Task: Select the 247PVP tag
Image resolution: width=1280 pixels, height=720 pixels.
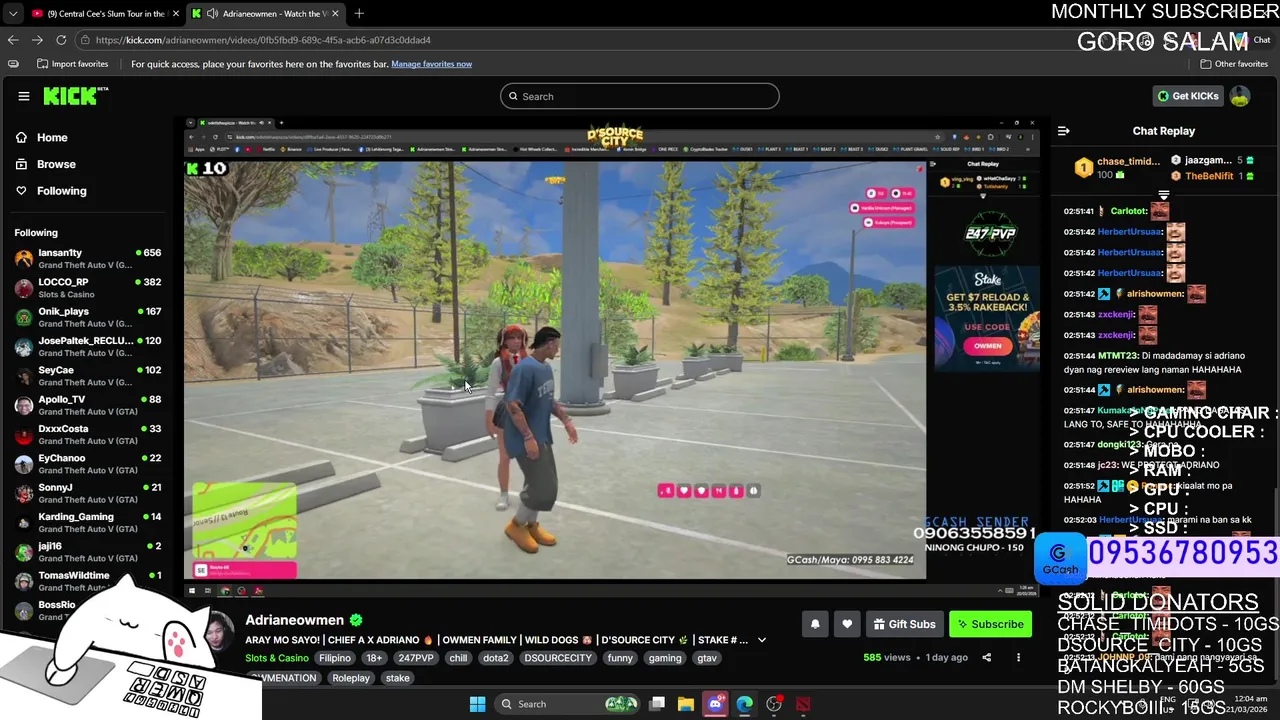Action: (x=416, y=658)
